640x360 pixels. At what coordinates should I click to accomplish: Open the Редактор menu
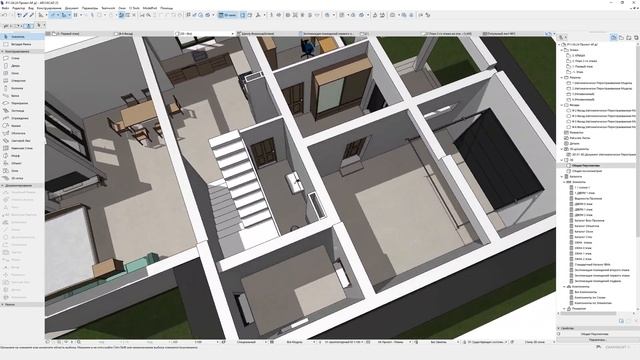(19, 8)
